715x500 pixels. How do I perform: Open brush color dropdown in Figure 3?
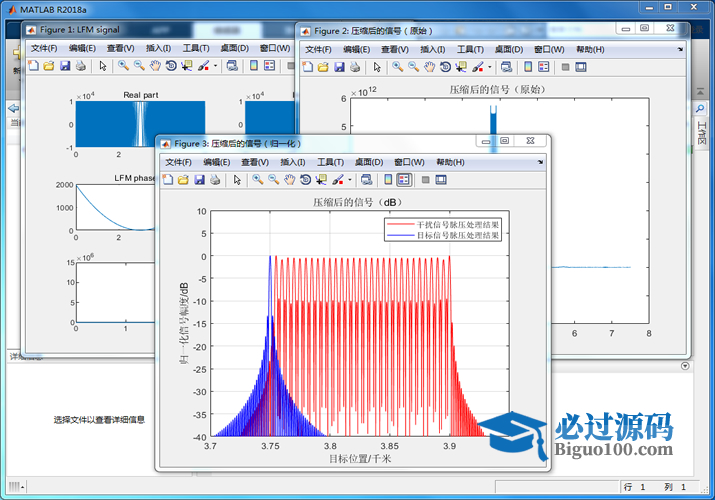coord(350,180)
